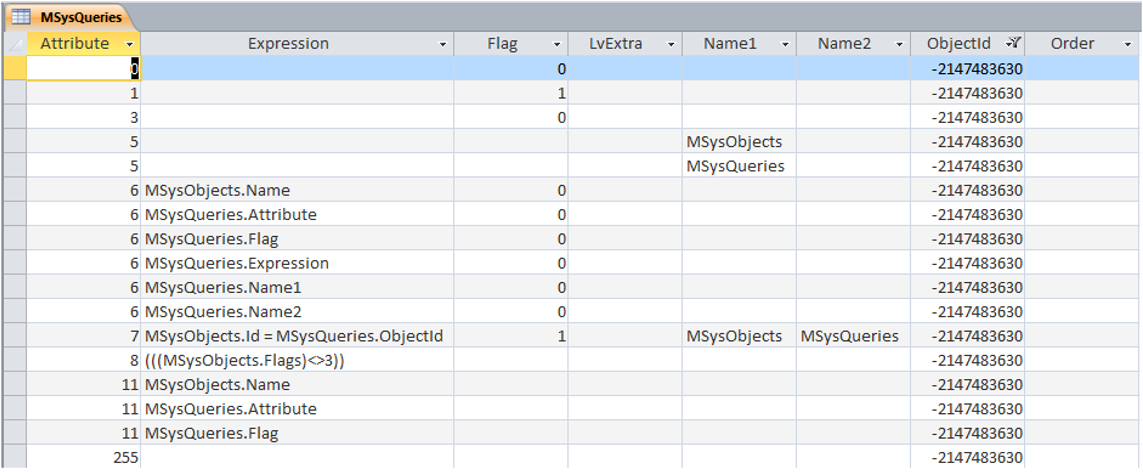Image resolution: width=1143 pixels, height=472 pixels.
Task: Click Flag cell with 0 in Attribute 3 row
Action: tap(511, 117)
